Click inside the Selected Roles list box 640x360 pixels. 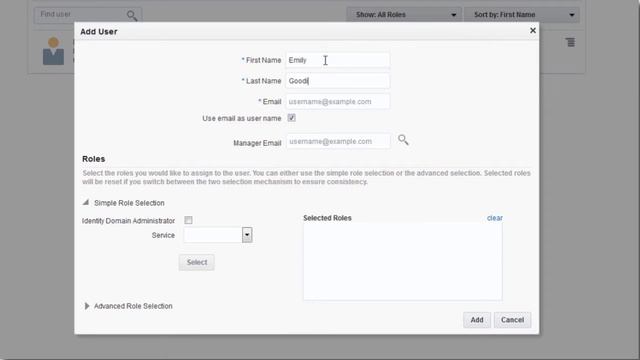402,261
